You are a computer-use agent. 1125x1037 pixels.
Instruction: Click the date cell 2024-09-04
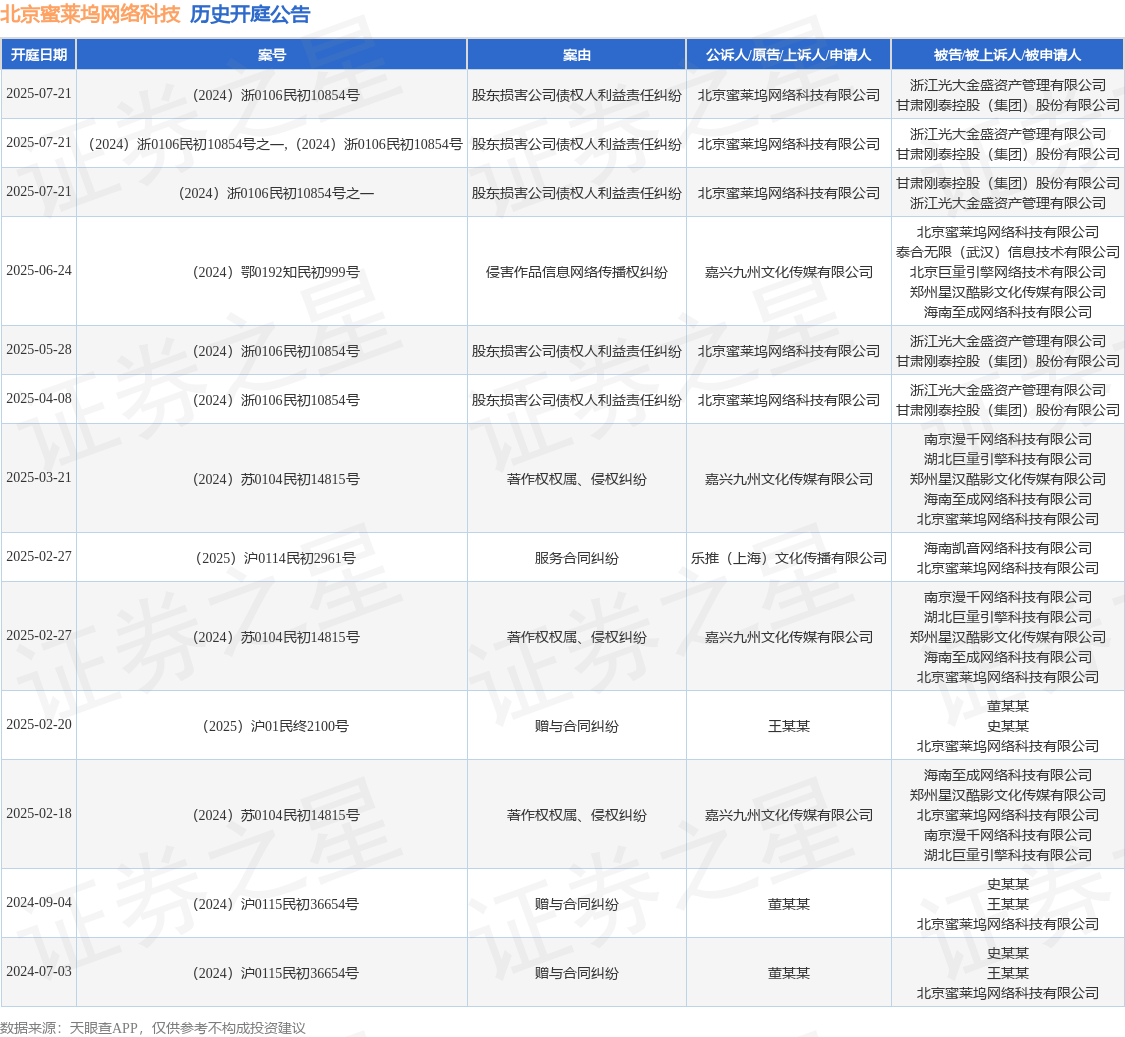coord(39,902)
